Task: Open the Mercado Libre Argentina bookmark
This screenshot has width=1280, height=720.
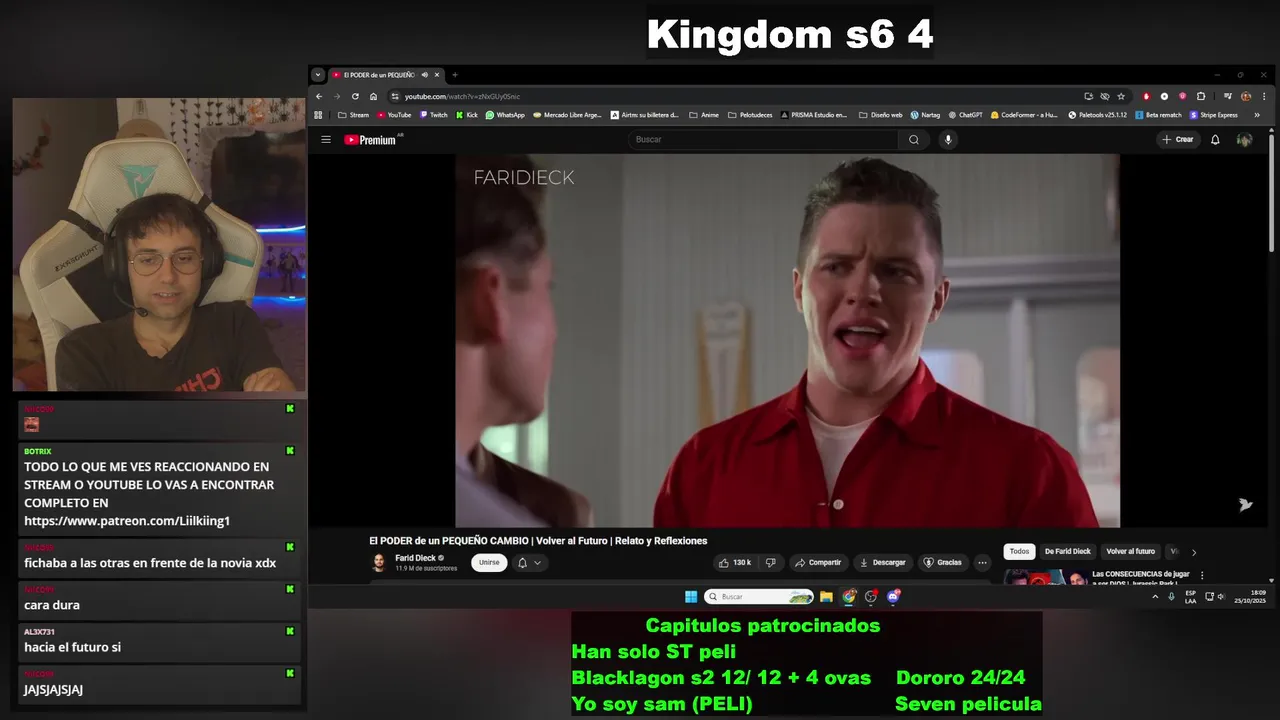Action: [x=568, y=115]
